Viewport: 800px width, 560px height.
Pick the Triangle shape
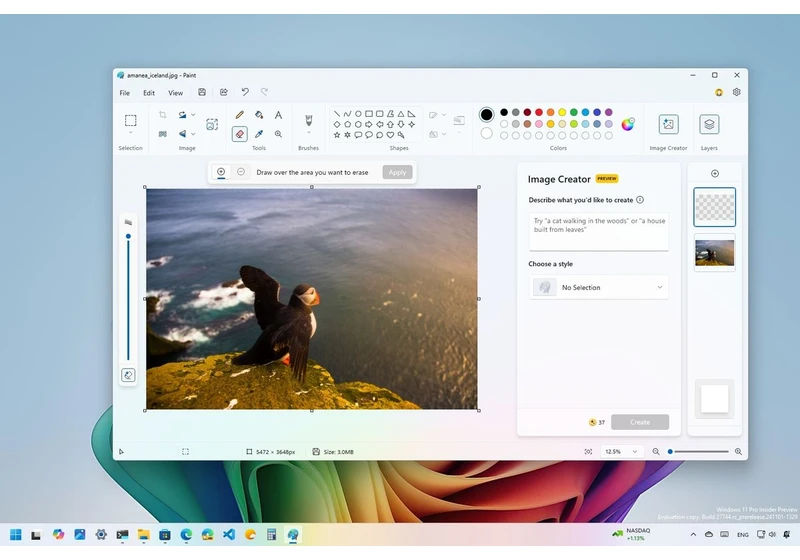pyautogui.click(x=401, y=114)
